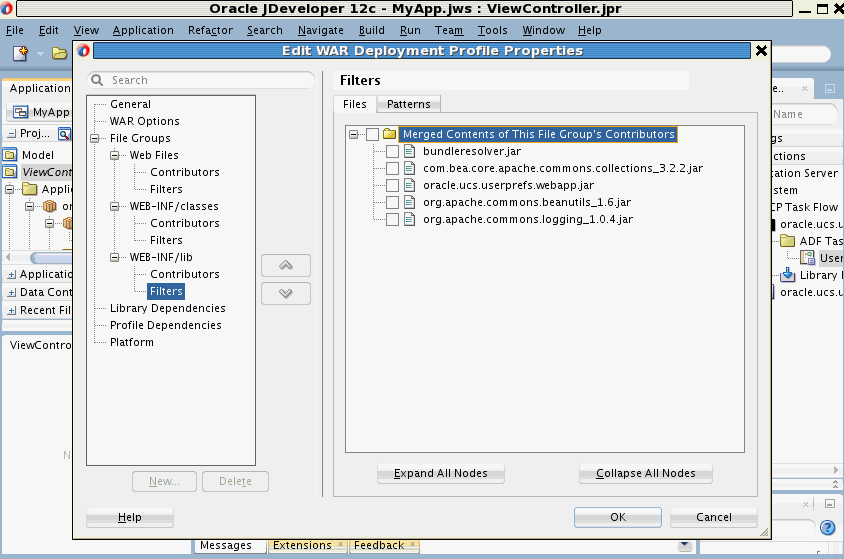The height and width of the screenshot is (559, 844).
Task: Select Contributors under WEB-INF/lib
Action: pos(185,274)
